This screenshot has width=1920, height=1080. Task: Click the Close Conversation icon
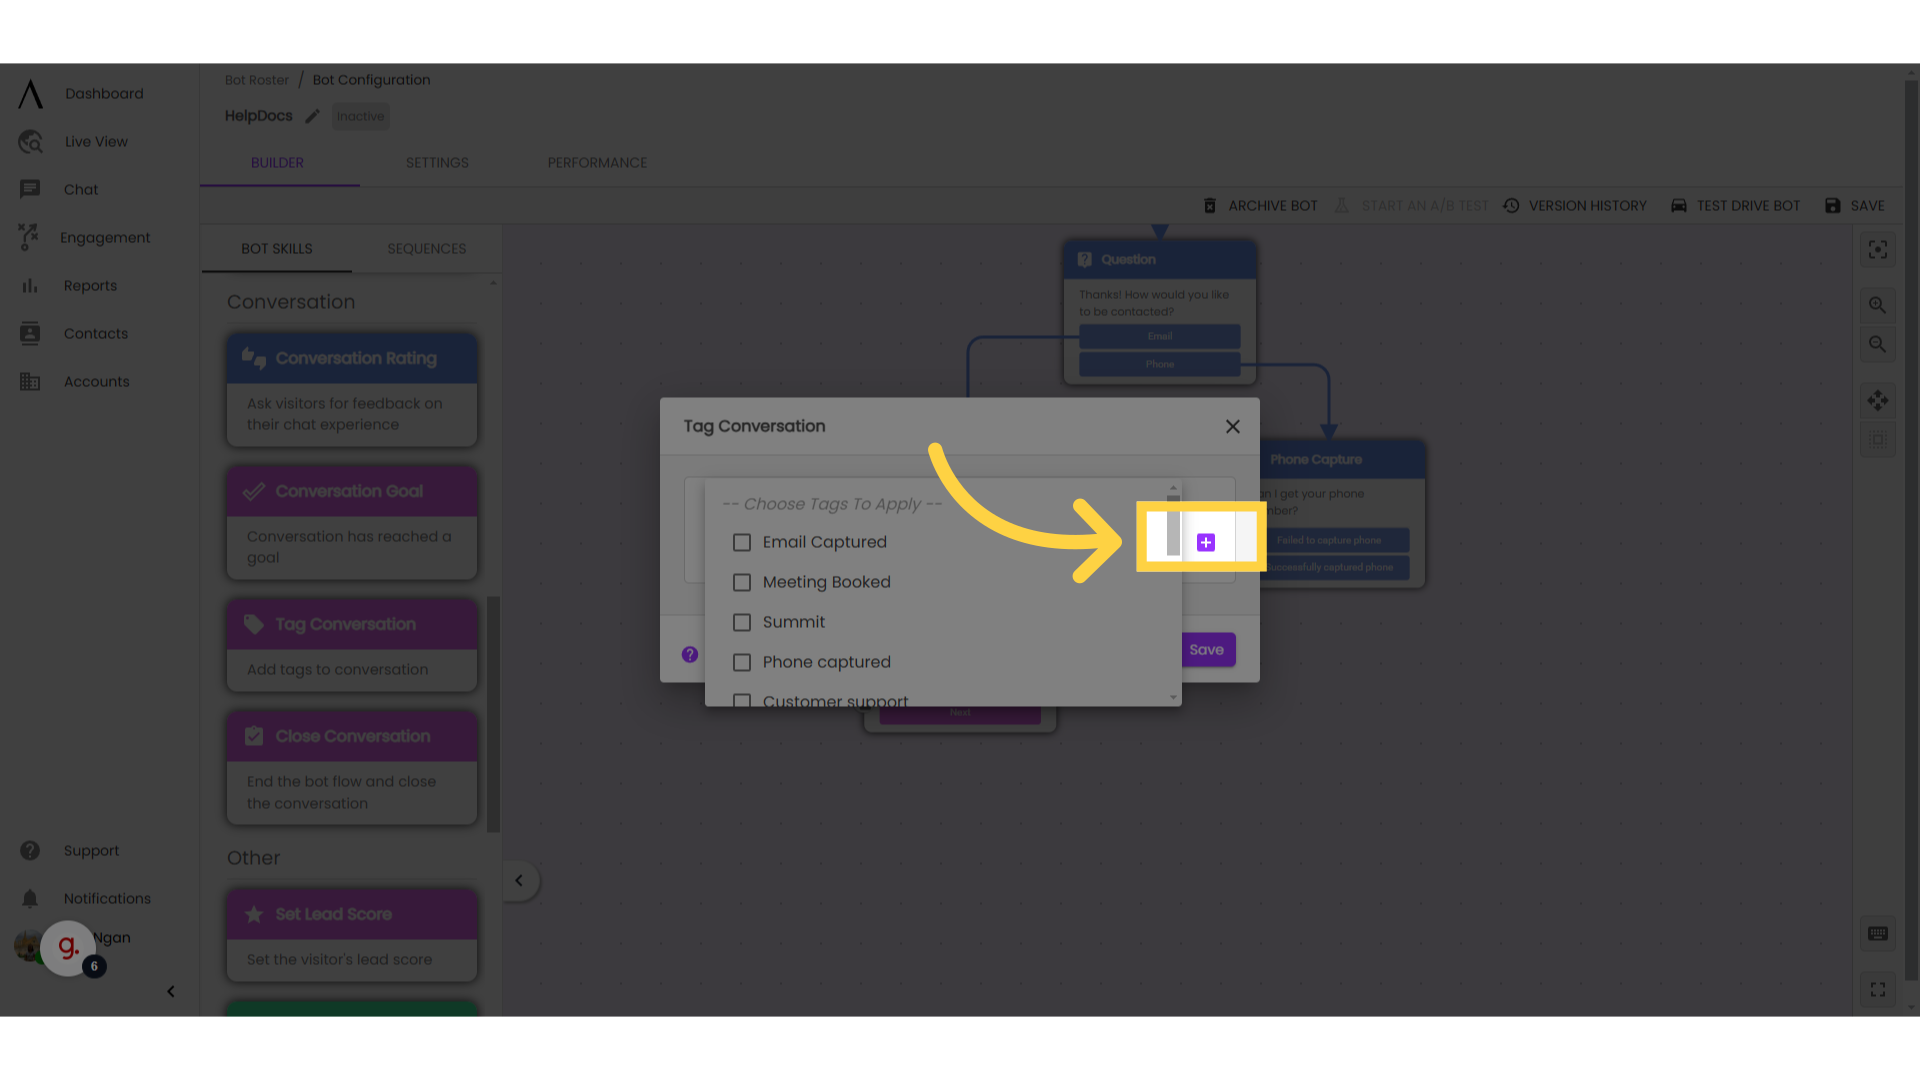255,736
